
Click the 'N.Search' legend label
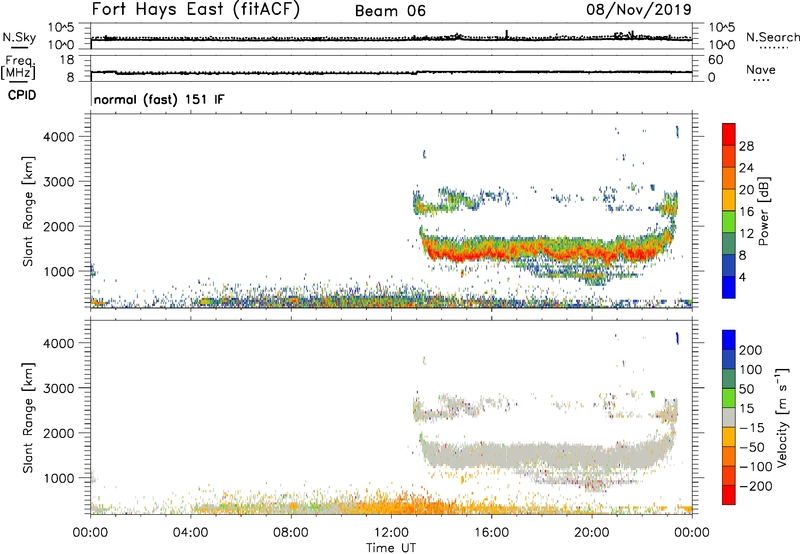(772, 37)
